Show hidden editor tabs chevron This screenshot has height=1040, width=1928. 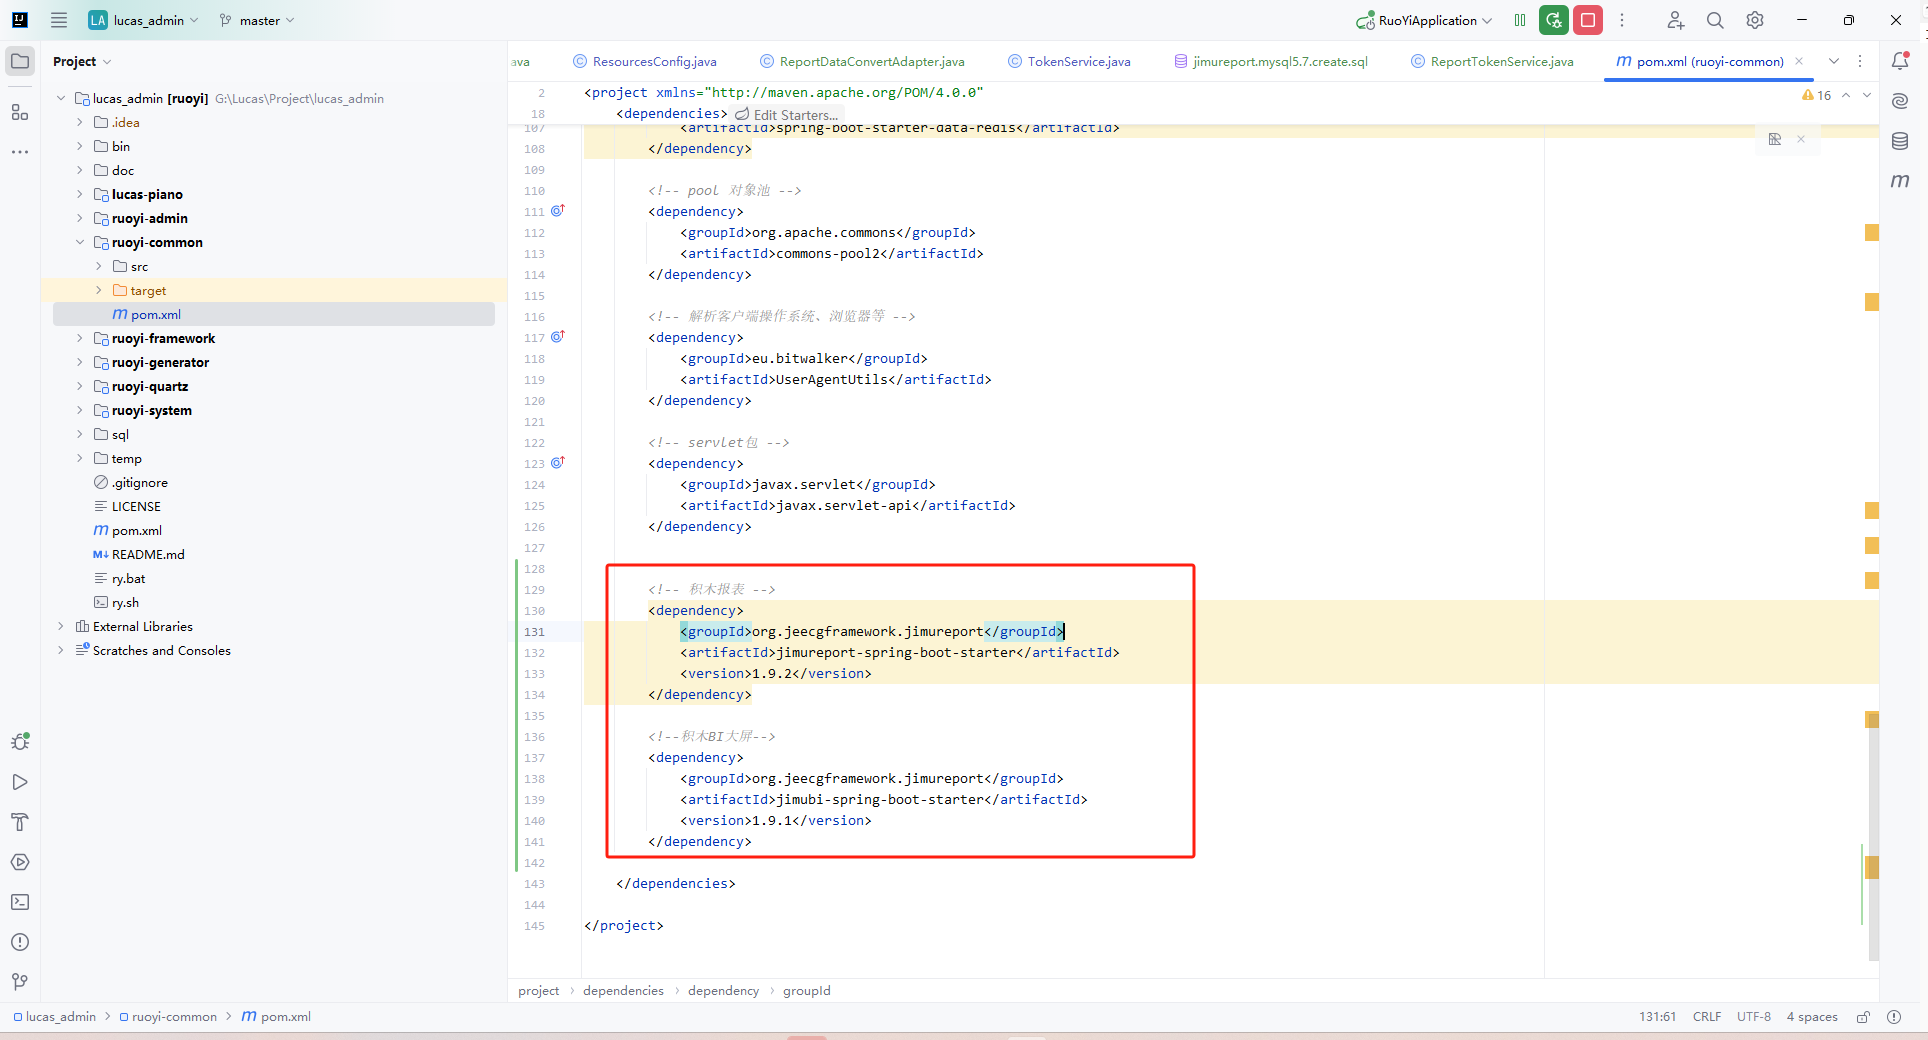coord(1834,61)
